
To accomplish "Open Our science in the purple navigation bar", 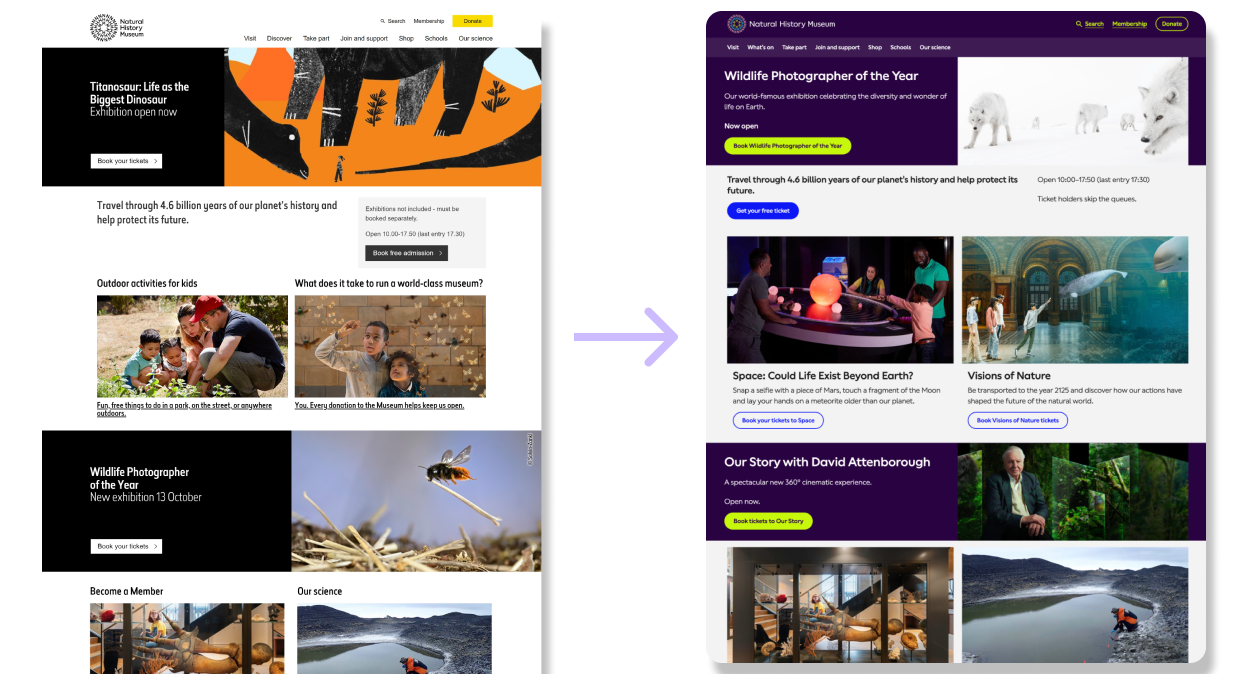I will pyautogui.click(x=935, y=47).
